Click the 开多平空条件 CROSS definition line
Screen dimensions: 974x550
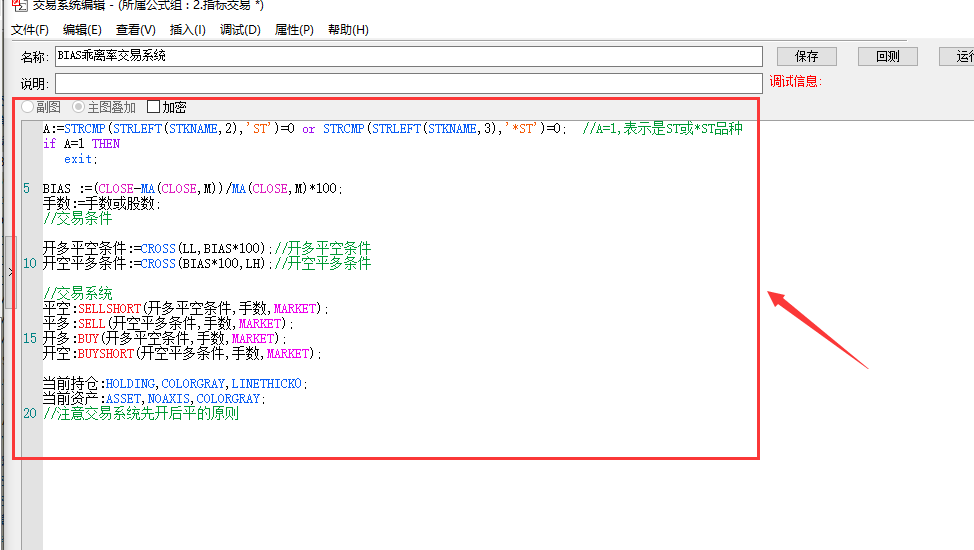click(207, 248)
